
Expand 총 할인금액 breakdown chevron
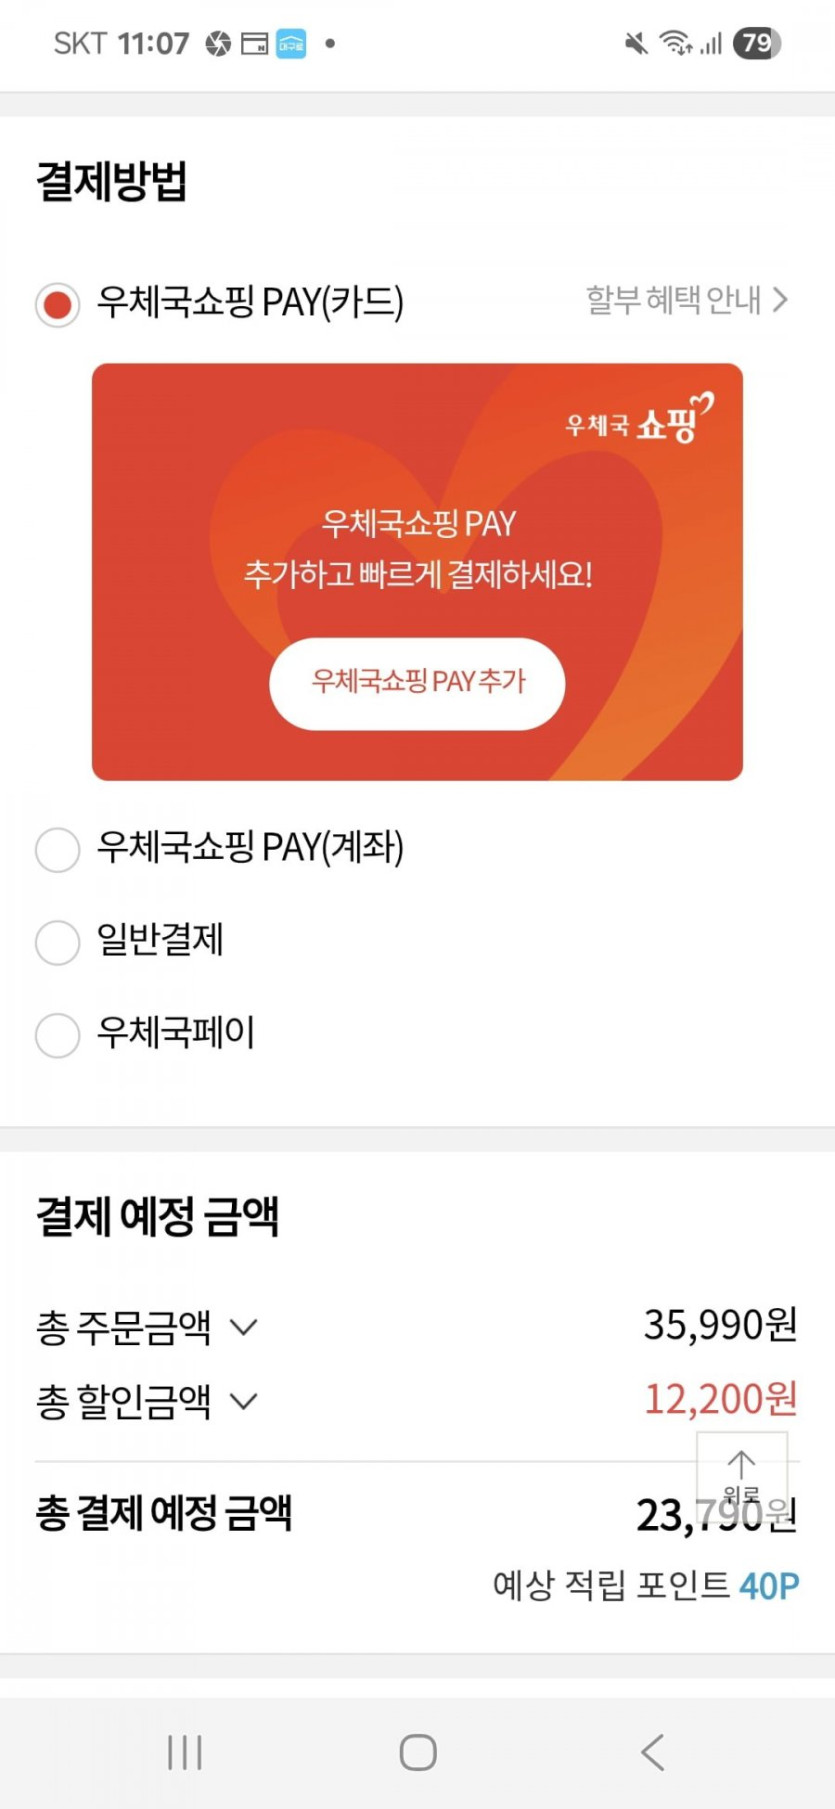tap(244, 1401)
